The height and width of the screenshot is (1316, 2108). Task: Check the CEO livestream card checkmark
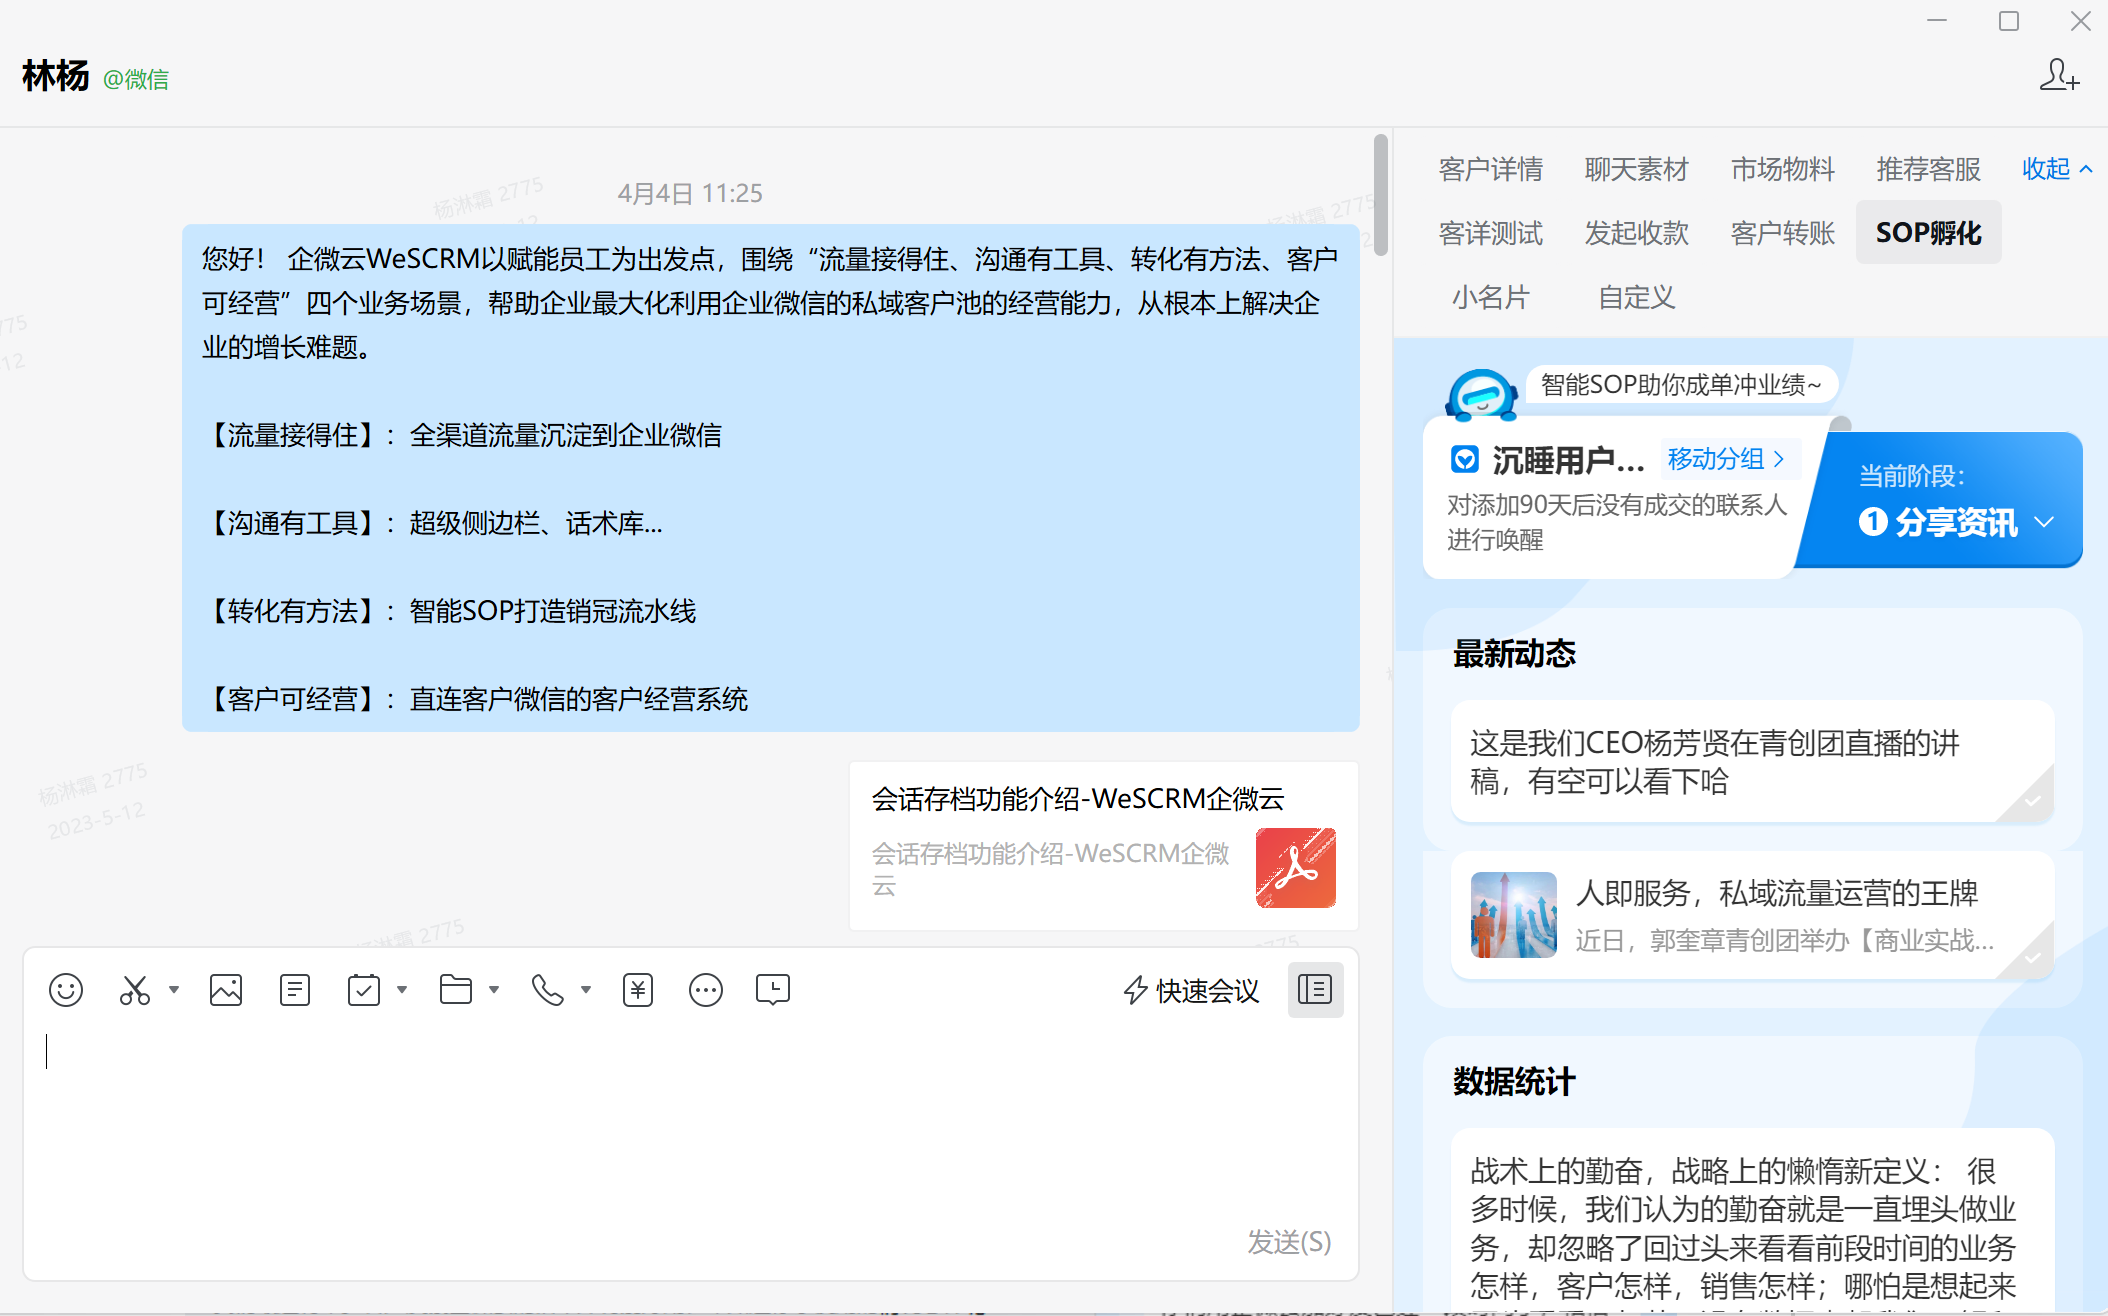[2033, 801]
